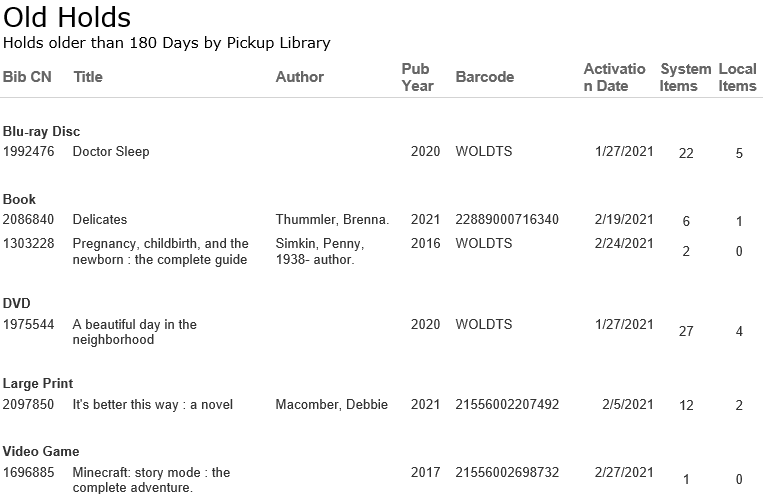Select the Large Print group heading
The height and width of the screenshot is (494, 770).
click(x=38, y=384)
